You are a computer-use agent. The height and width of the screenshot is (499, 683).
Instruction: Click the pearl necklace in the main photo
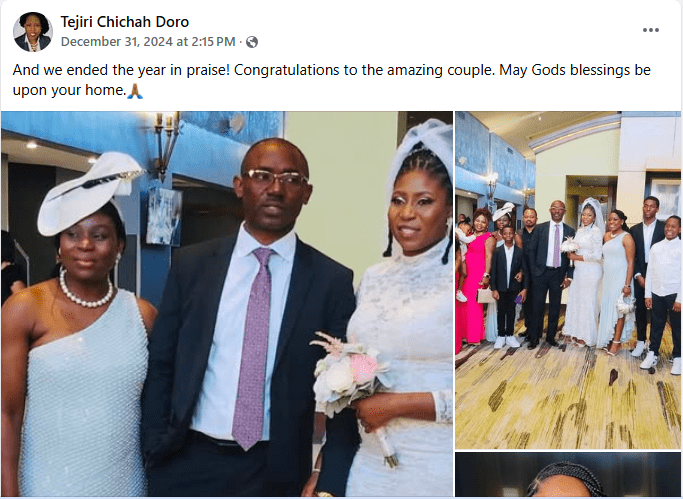point(85,290)
